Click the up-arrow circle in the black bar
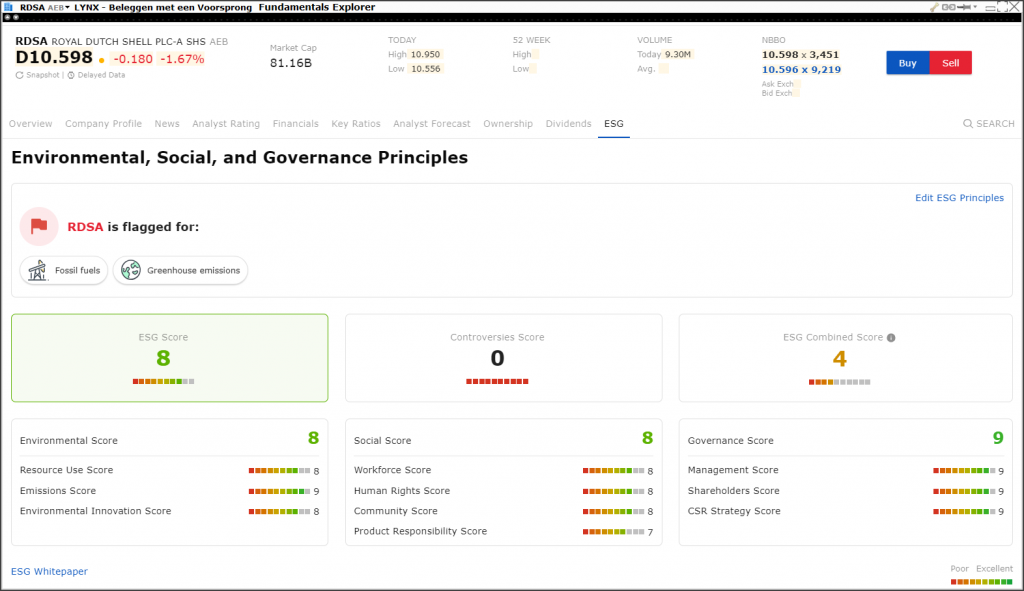The height and width of the screenshot is (591, 1024). pos(7,17)
